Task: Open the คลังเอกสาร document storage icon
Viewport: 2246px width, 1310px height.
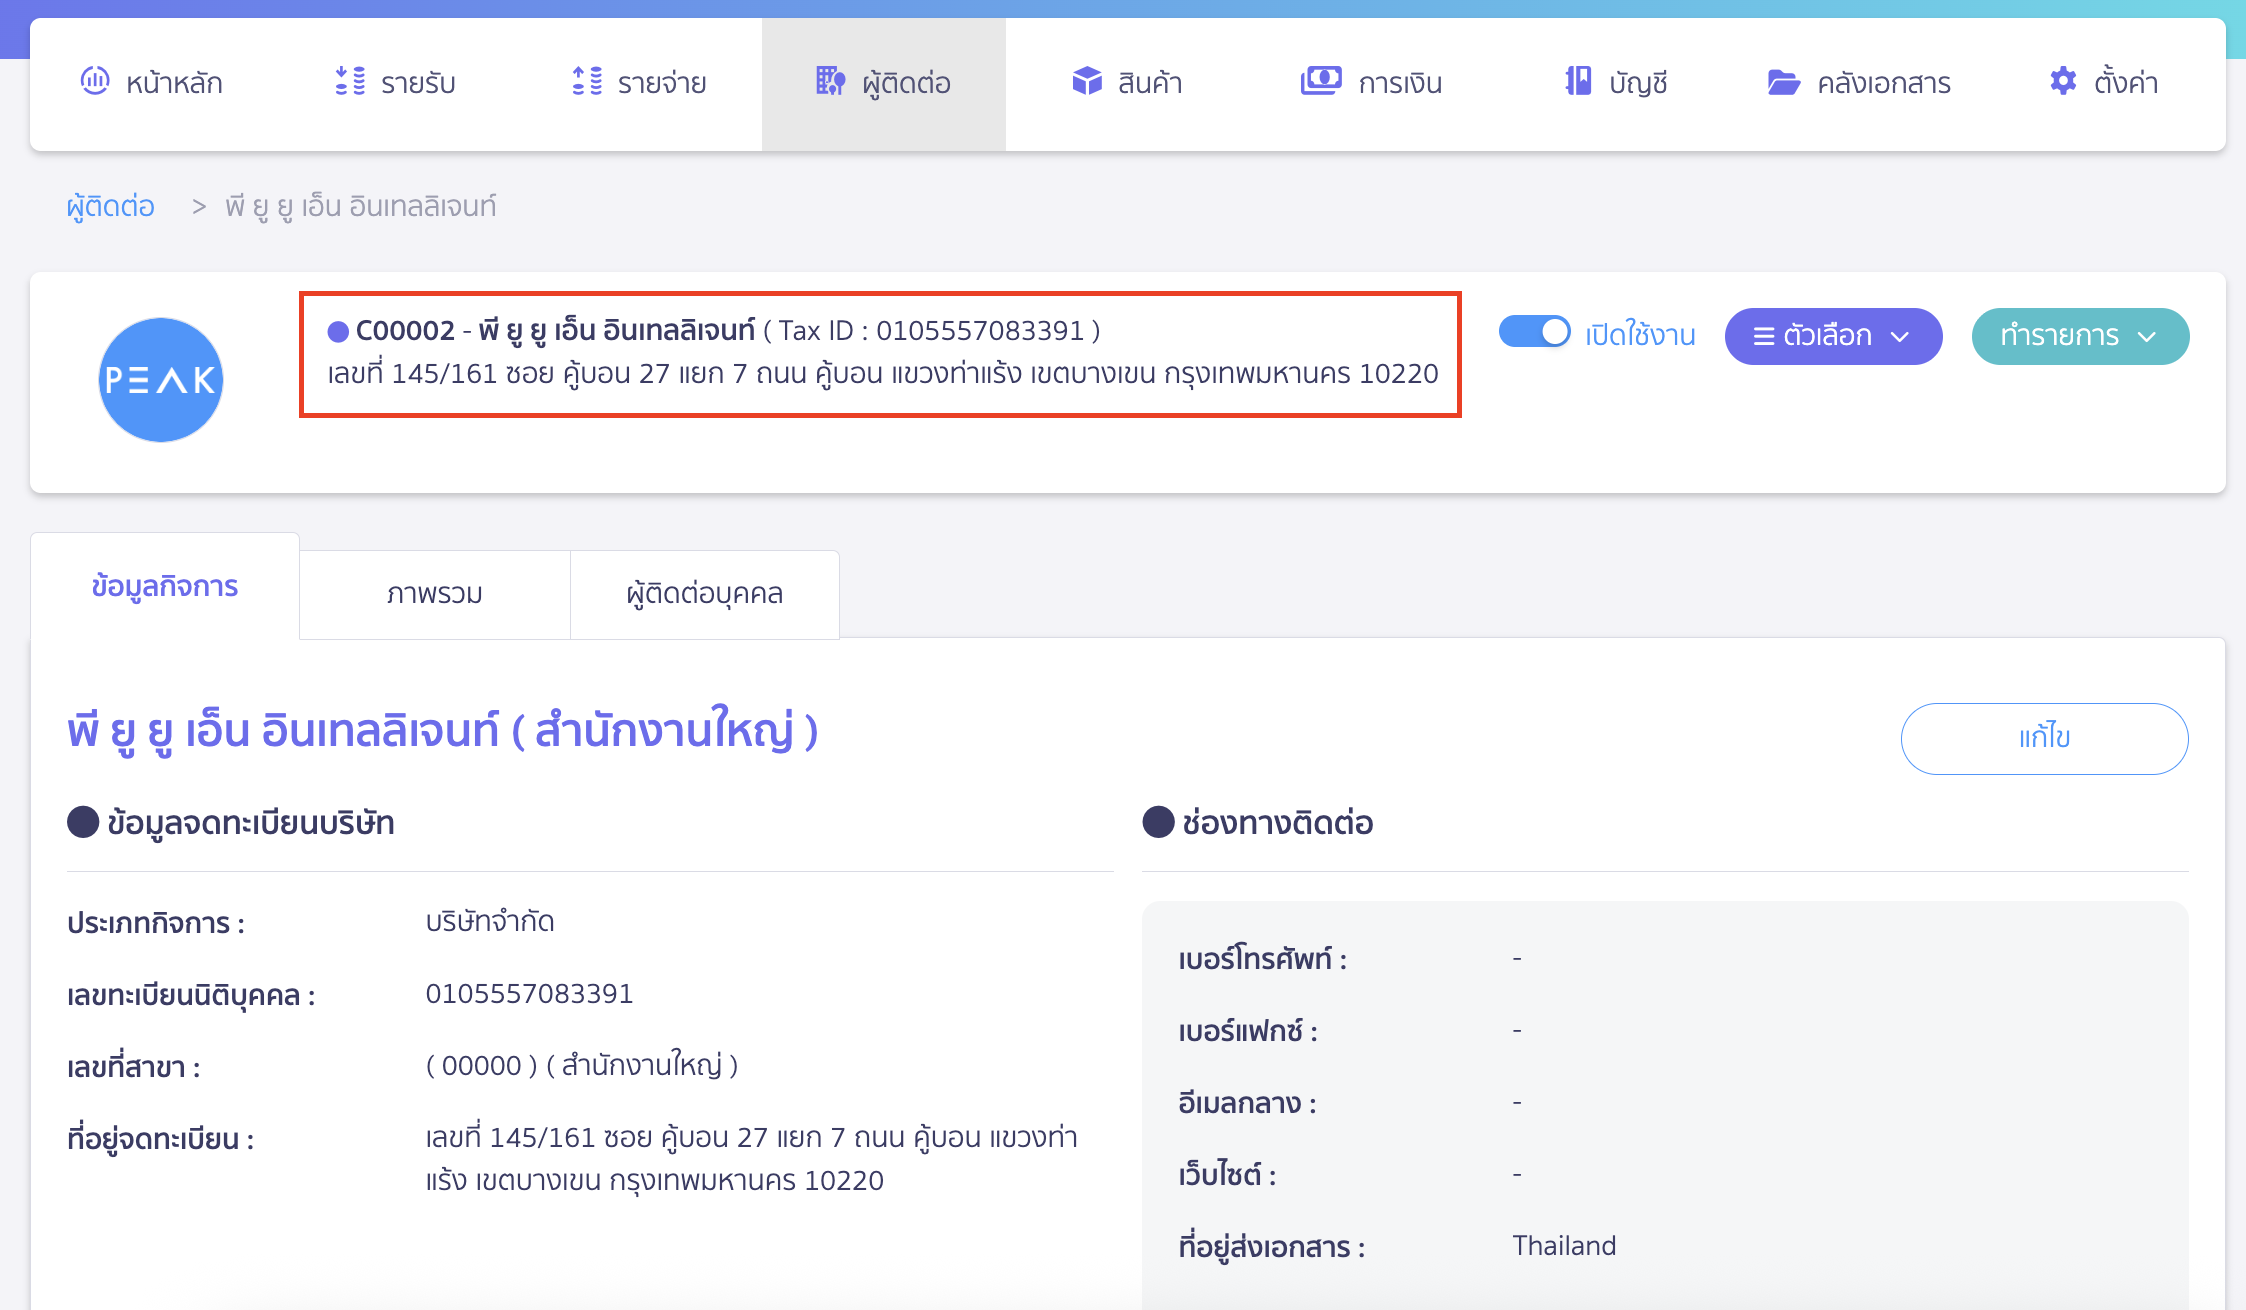Action: [1784, 82]
